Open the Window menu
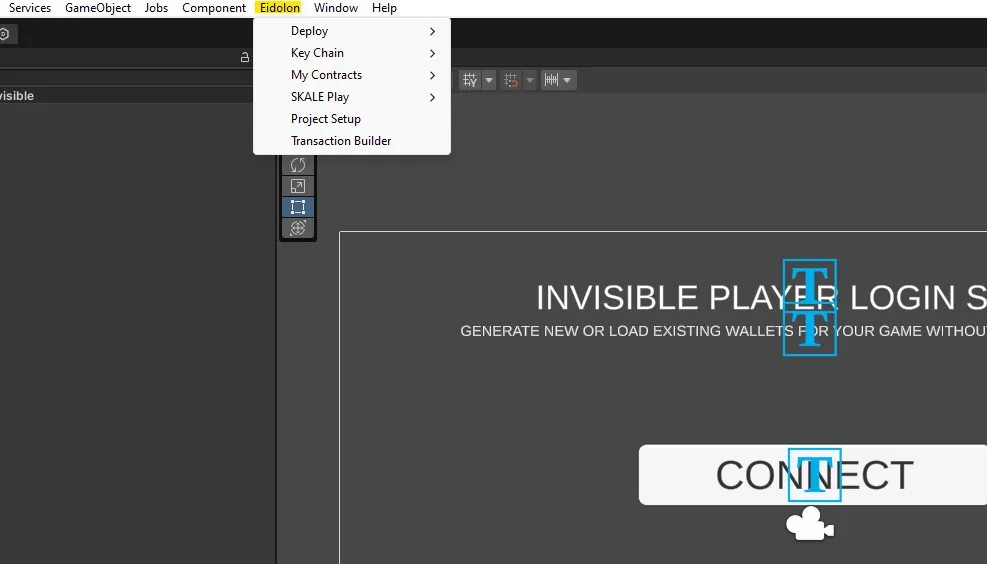Viewport: 987px width, 564px height. tap(336, 8)
